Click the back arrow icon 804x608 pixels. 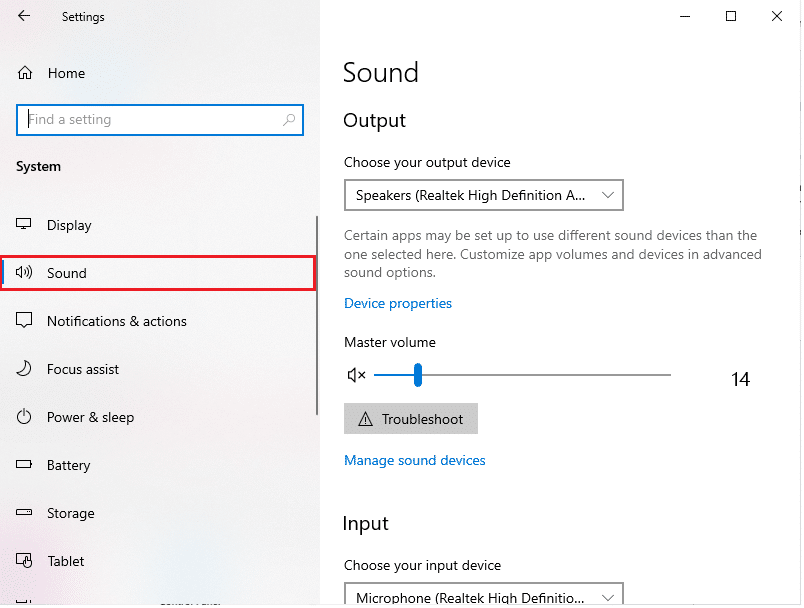click(x=24, y=16)
